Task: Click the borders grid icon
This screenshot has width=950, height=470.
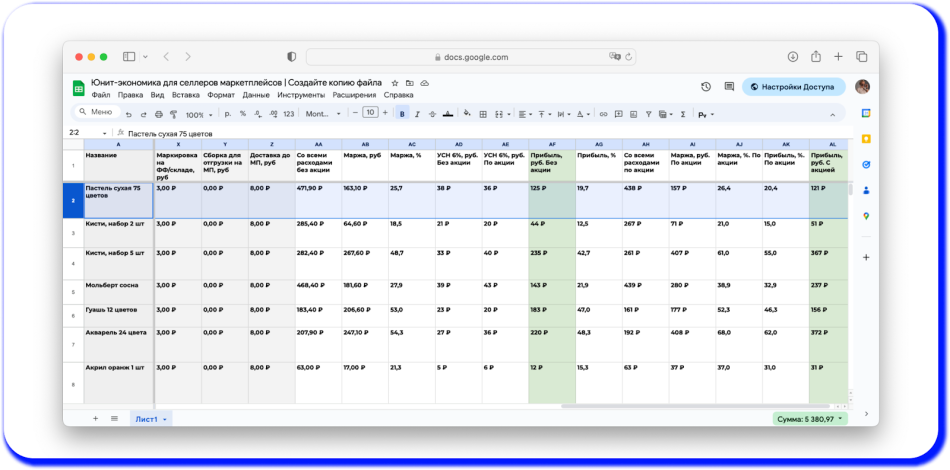Action: point(483,114)
